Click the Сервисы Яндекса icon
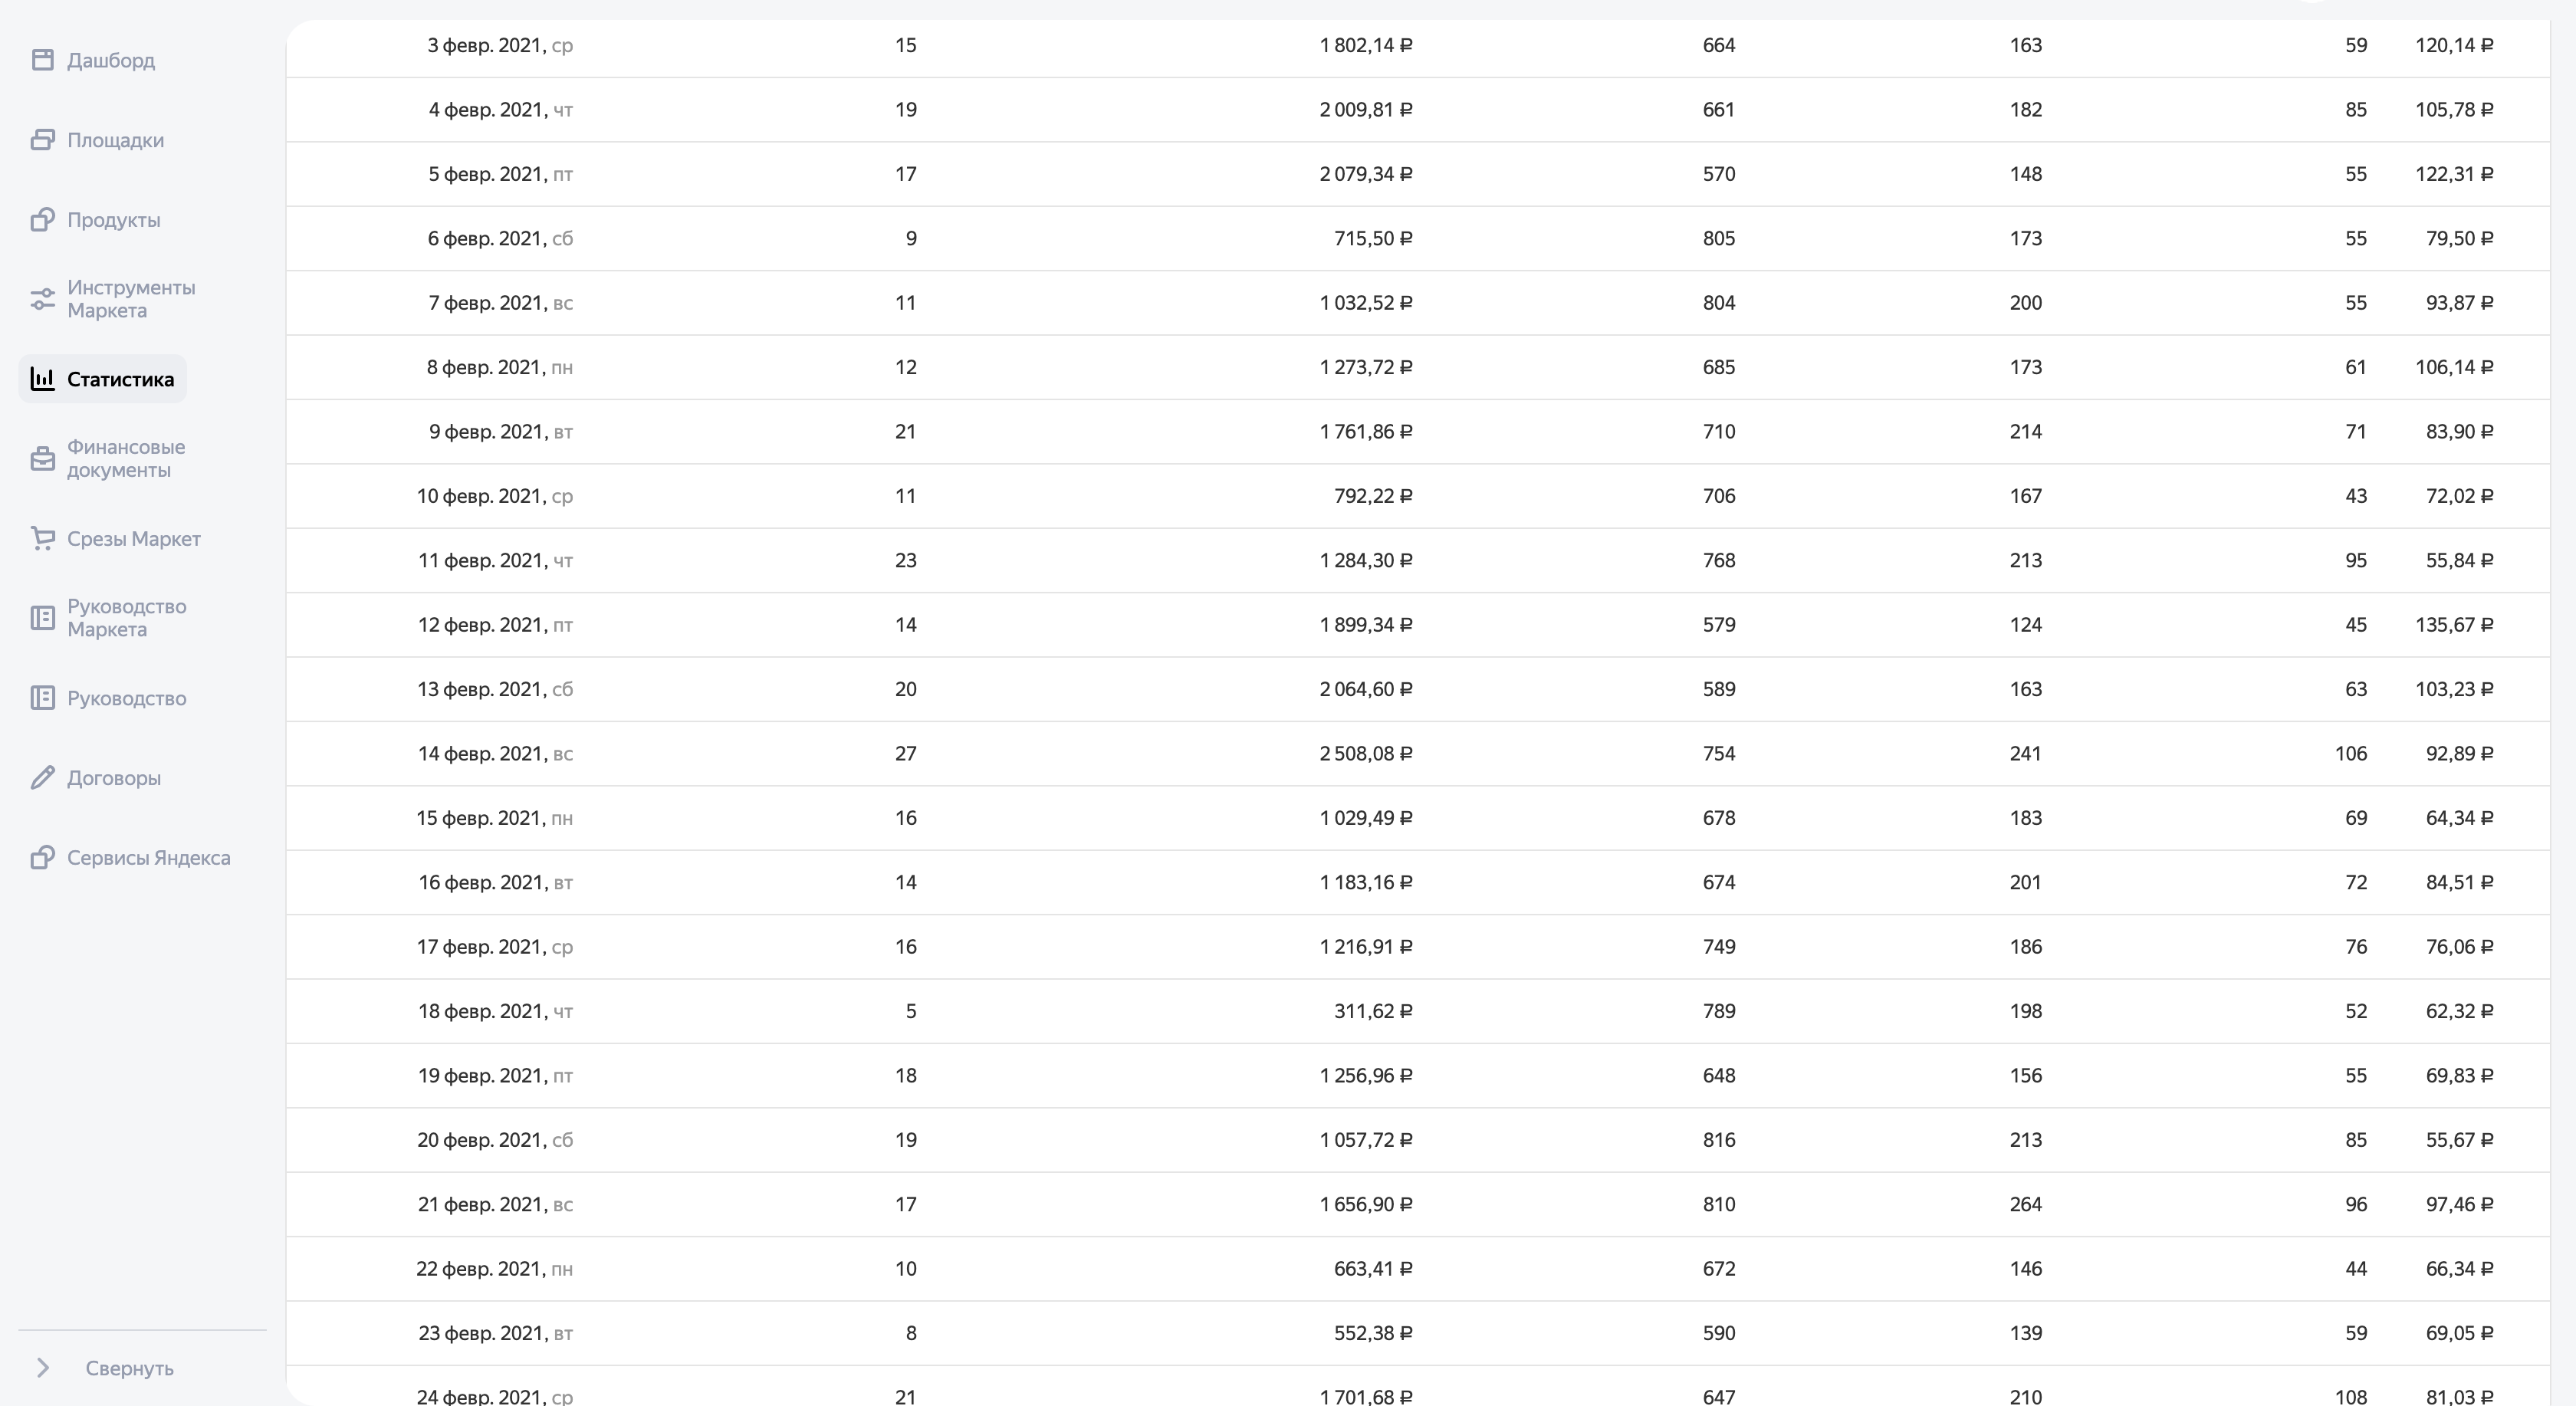Screen dimensions: 2576x1406 coord(42,858)
